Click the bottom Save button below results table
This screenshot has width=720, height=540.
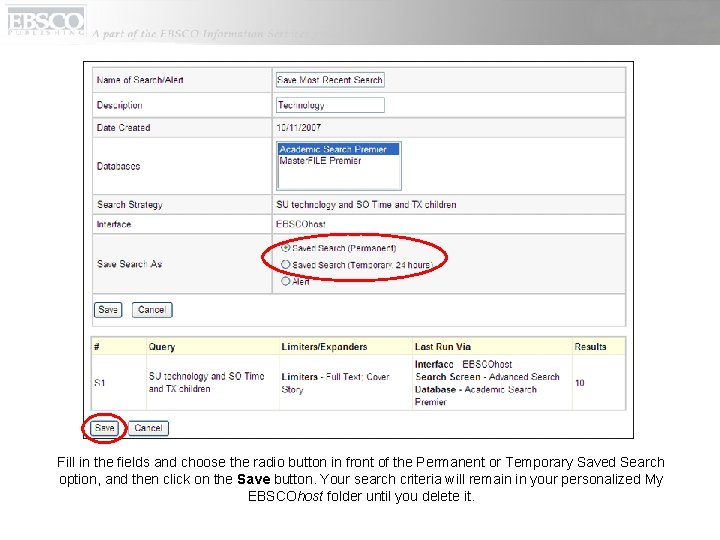(105, 428)
